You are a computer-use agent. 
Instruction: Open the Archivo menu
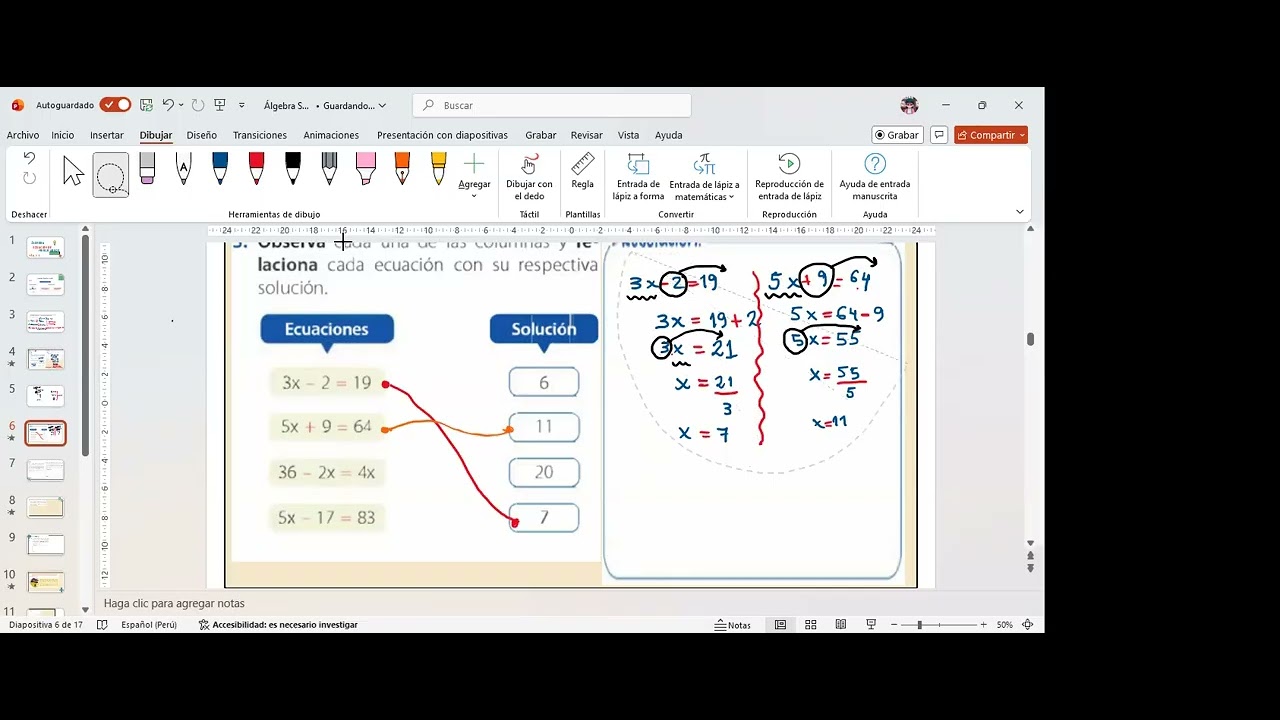tap(23, 135)
